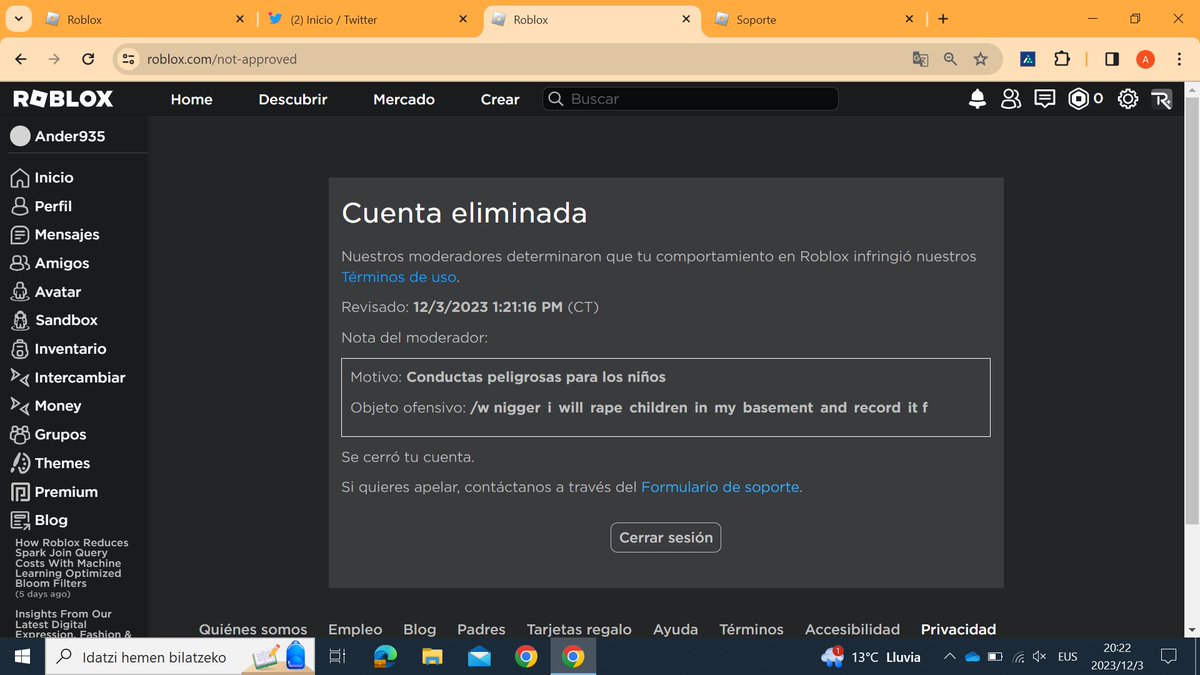Click the Cerrar sesión button
Screen dimensions: 1200x675
[666, 537]
